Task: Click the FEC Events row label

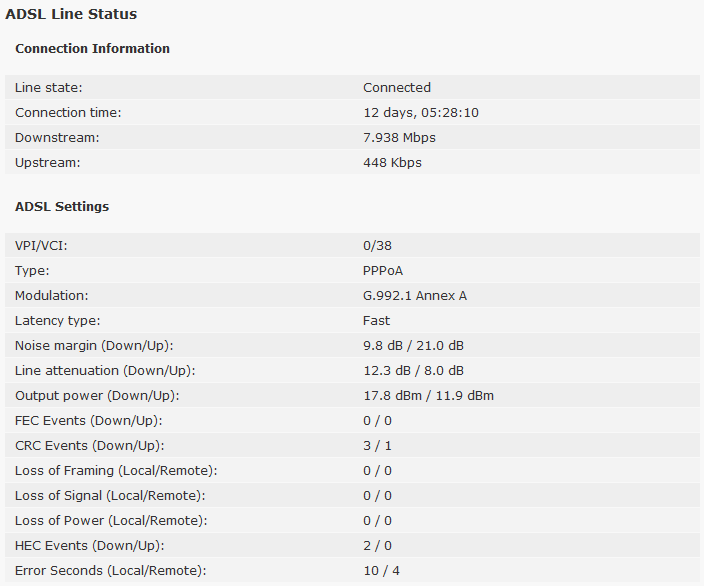Action: 88,421
